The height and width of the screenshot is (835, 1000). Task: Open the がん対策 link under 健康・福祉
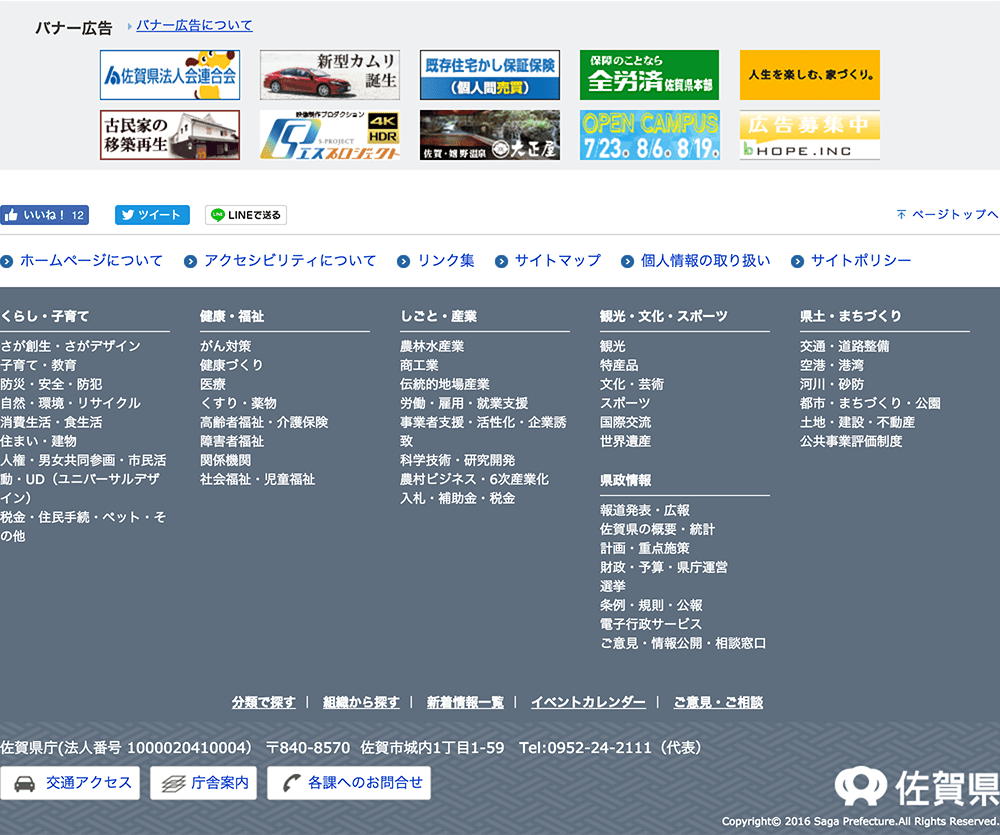point(225,346)
